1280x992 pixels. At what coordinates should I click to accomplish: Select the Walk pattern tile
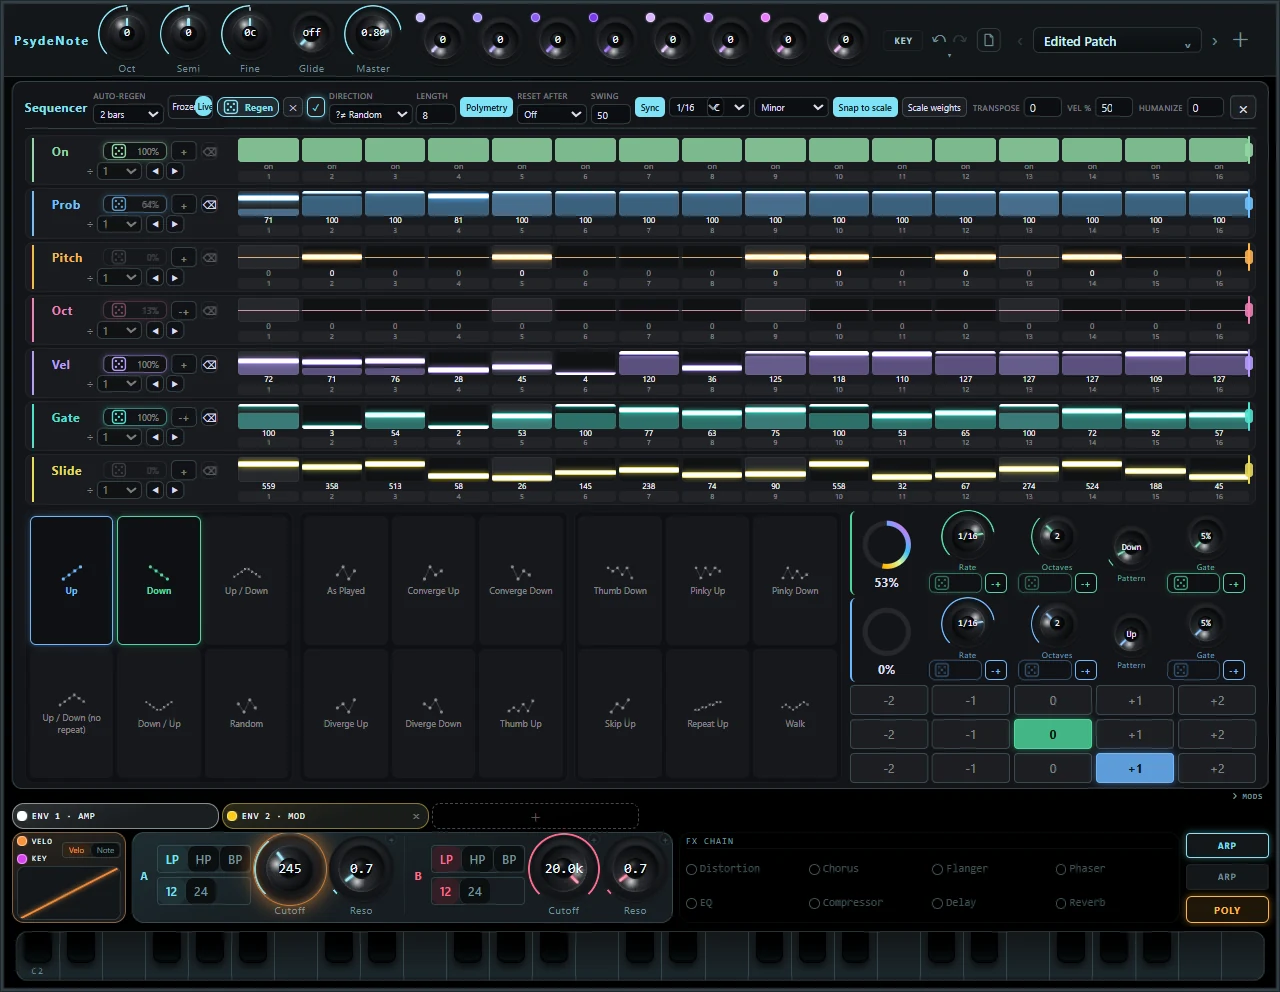click(x=795, y=713)
